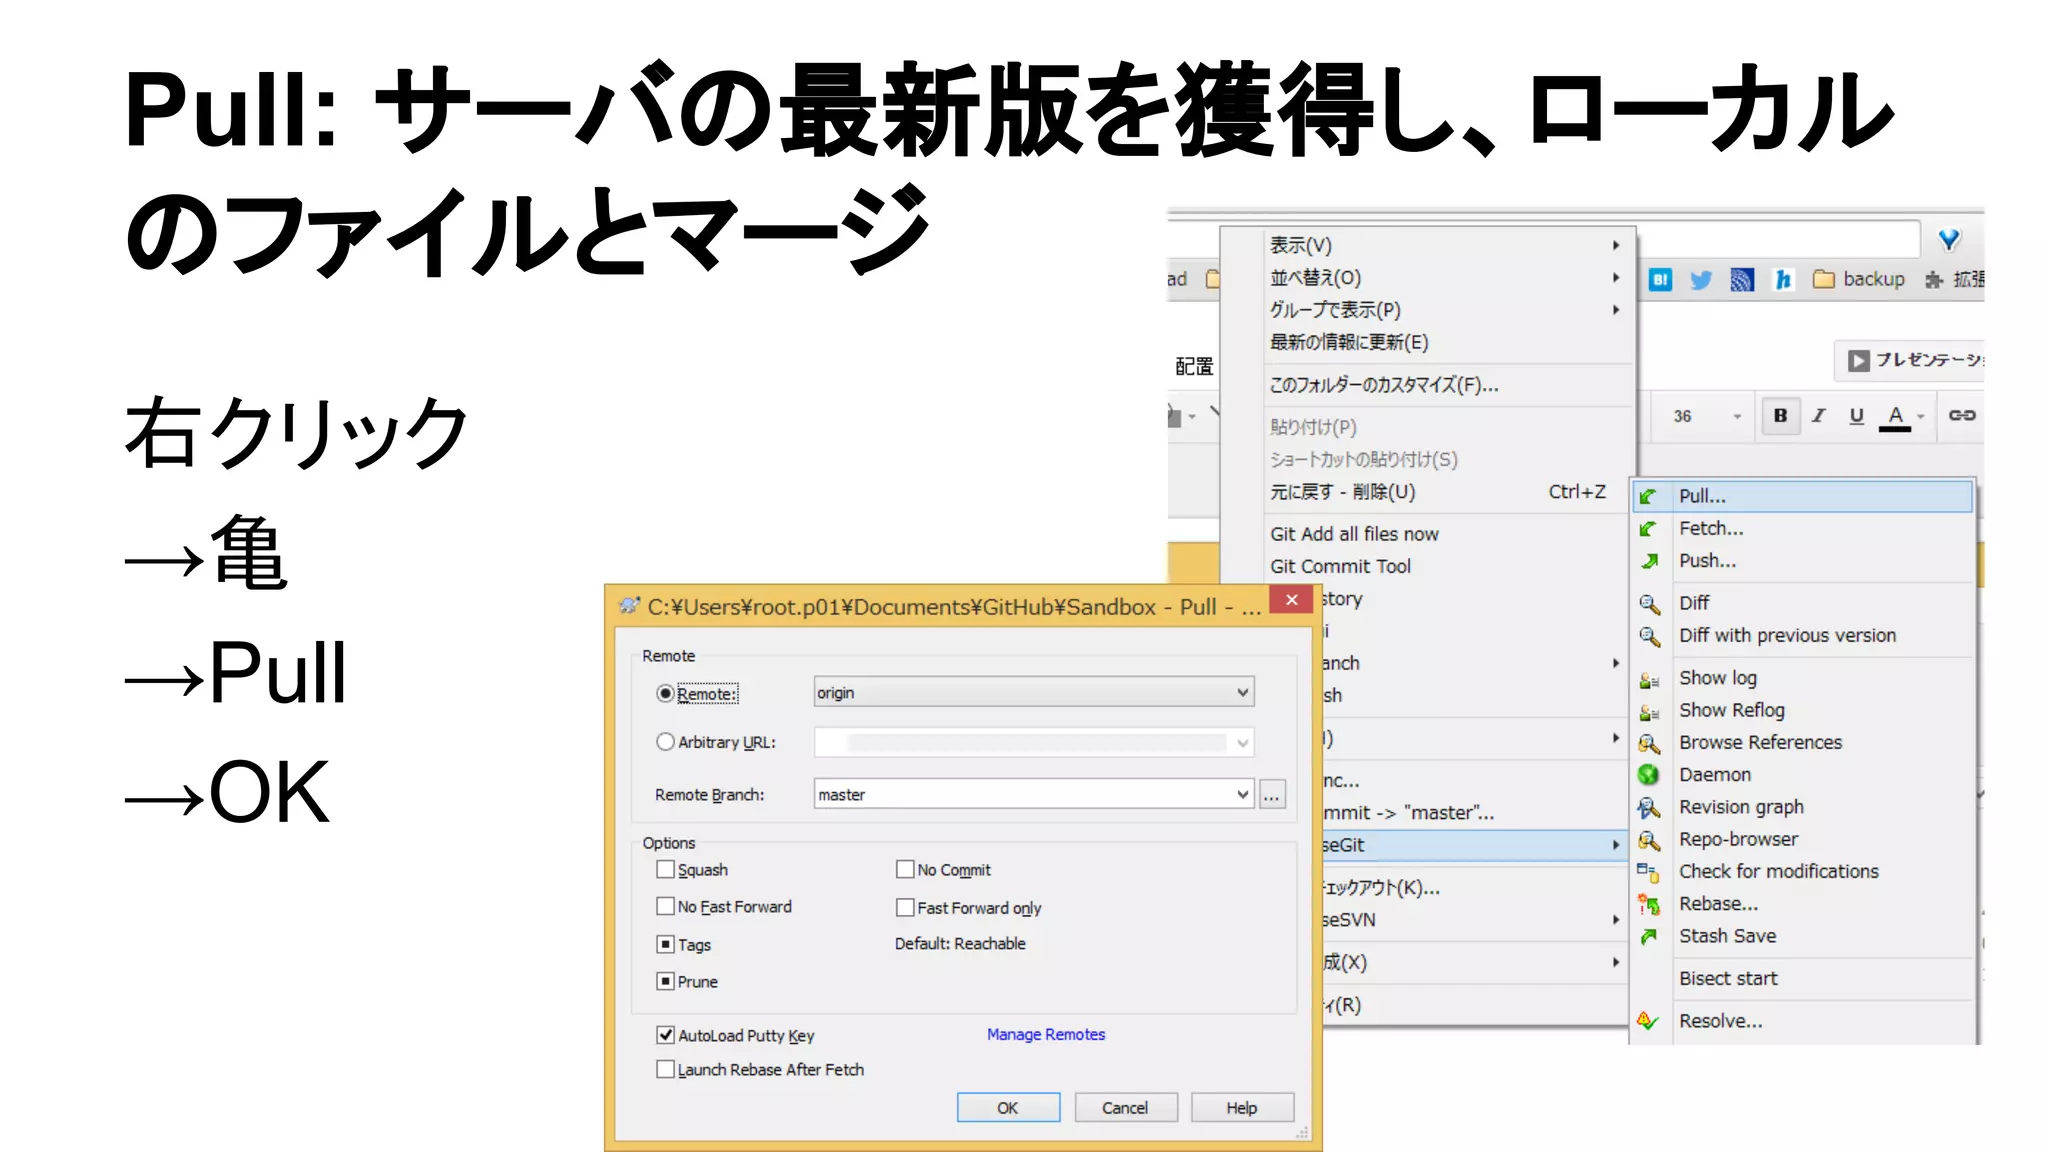Toggle bold formatting in the background editor
Image resolution: width=2048 pixels, height=1152 pixels.
tap(1780, 415)
